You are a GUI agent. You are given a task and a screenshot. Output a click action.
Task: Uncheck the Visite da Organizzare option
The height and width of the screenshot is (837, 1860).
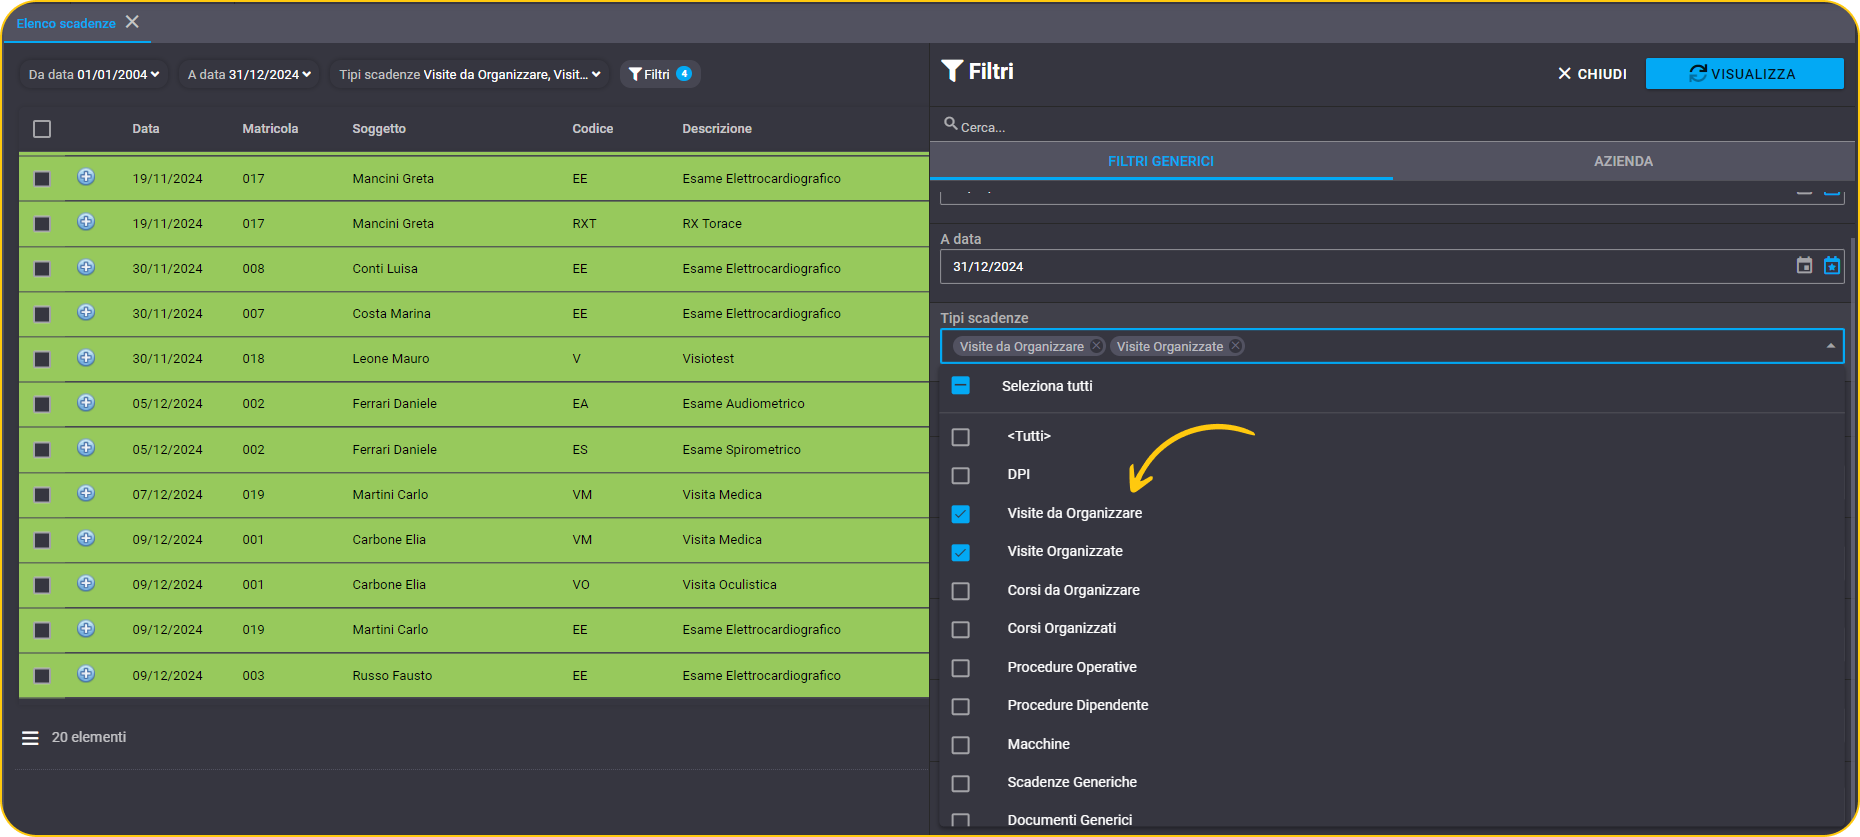[960, 514]
